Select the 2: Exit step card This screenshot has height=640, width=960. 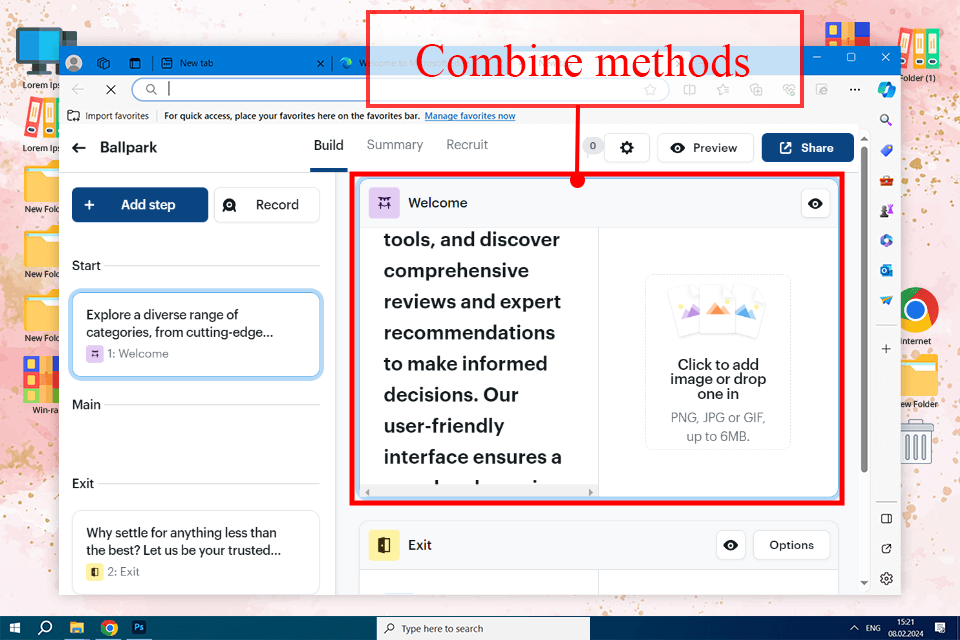[196, 552]
